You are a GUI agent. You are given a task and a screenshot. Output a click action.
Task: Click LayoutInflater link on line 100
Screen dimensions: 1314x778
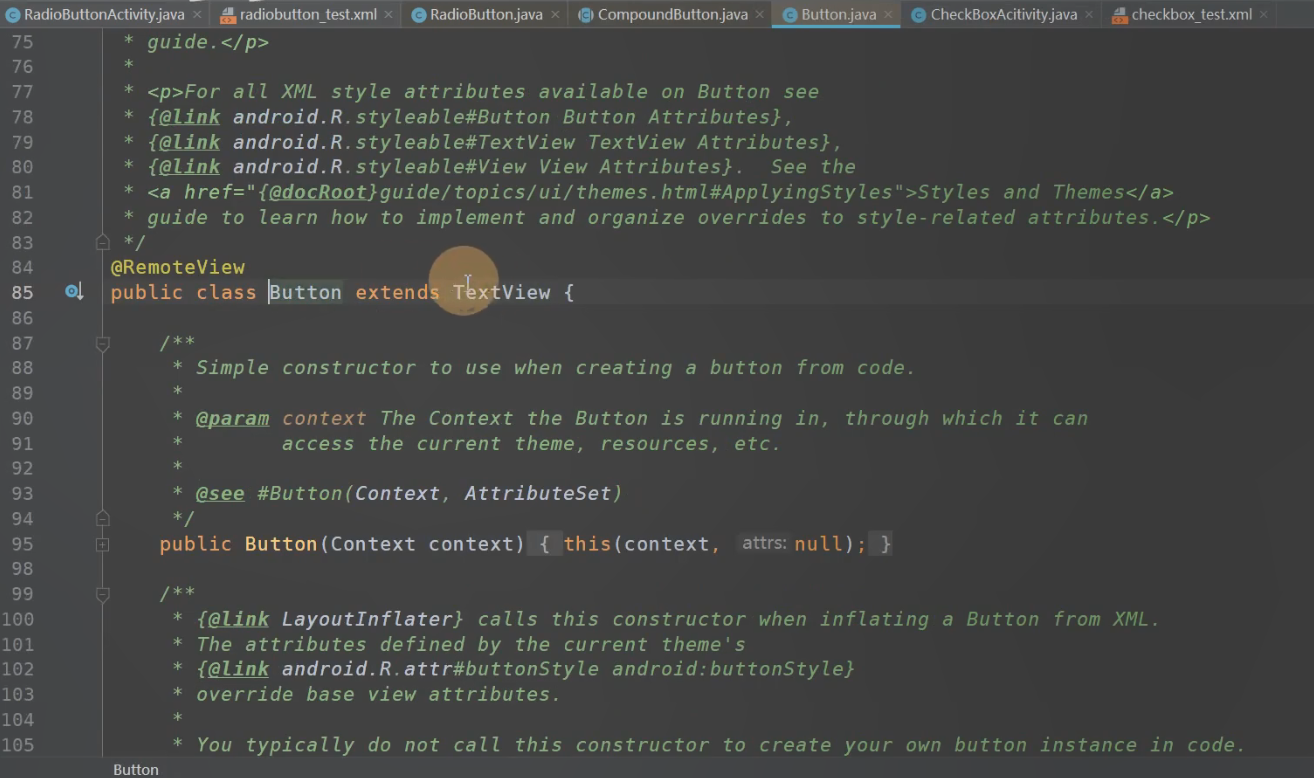[367, 619]
